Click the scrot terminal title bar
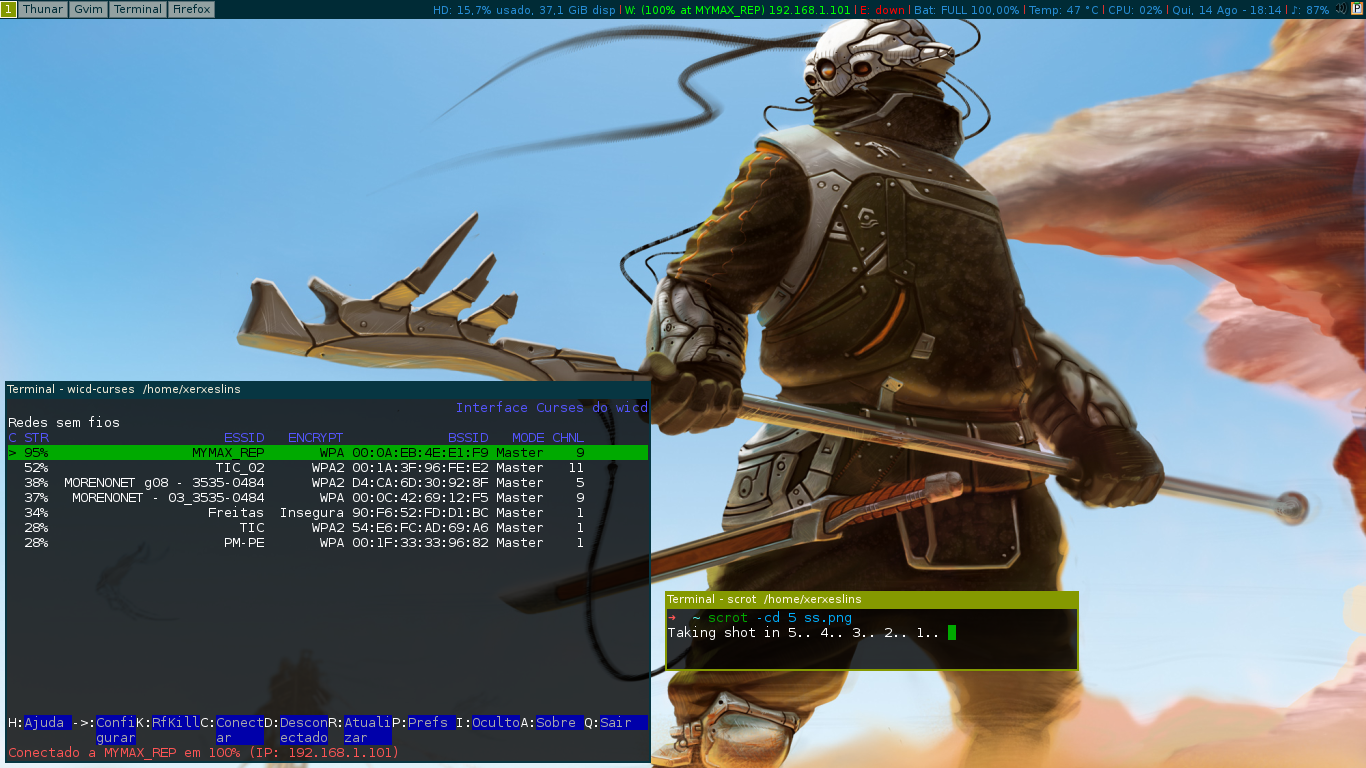 click(872, 599)
